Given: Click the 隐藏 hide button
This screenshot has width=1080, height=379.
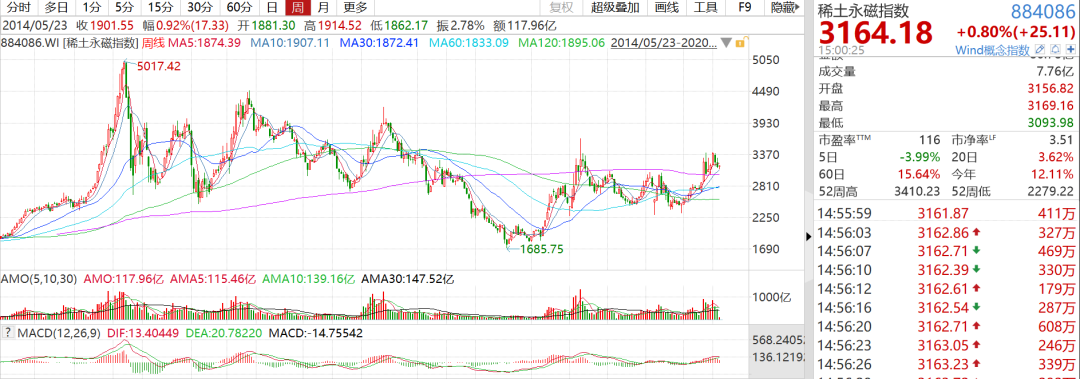Looking at the screenshot, I should (x=784, y=8).
